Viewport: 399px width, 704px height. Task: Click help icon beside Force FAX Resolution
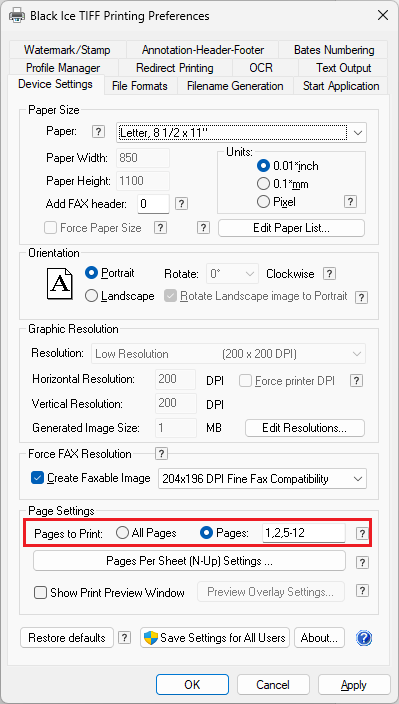(161, 453)
